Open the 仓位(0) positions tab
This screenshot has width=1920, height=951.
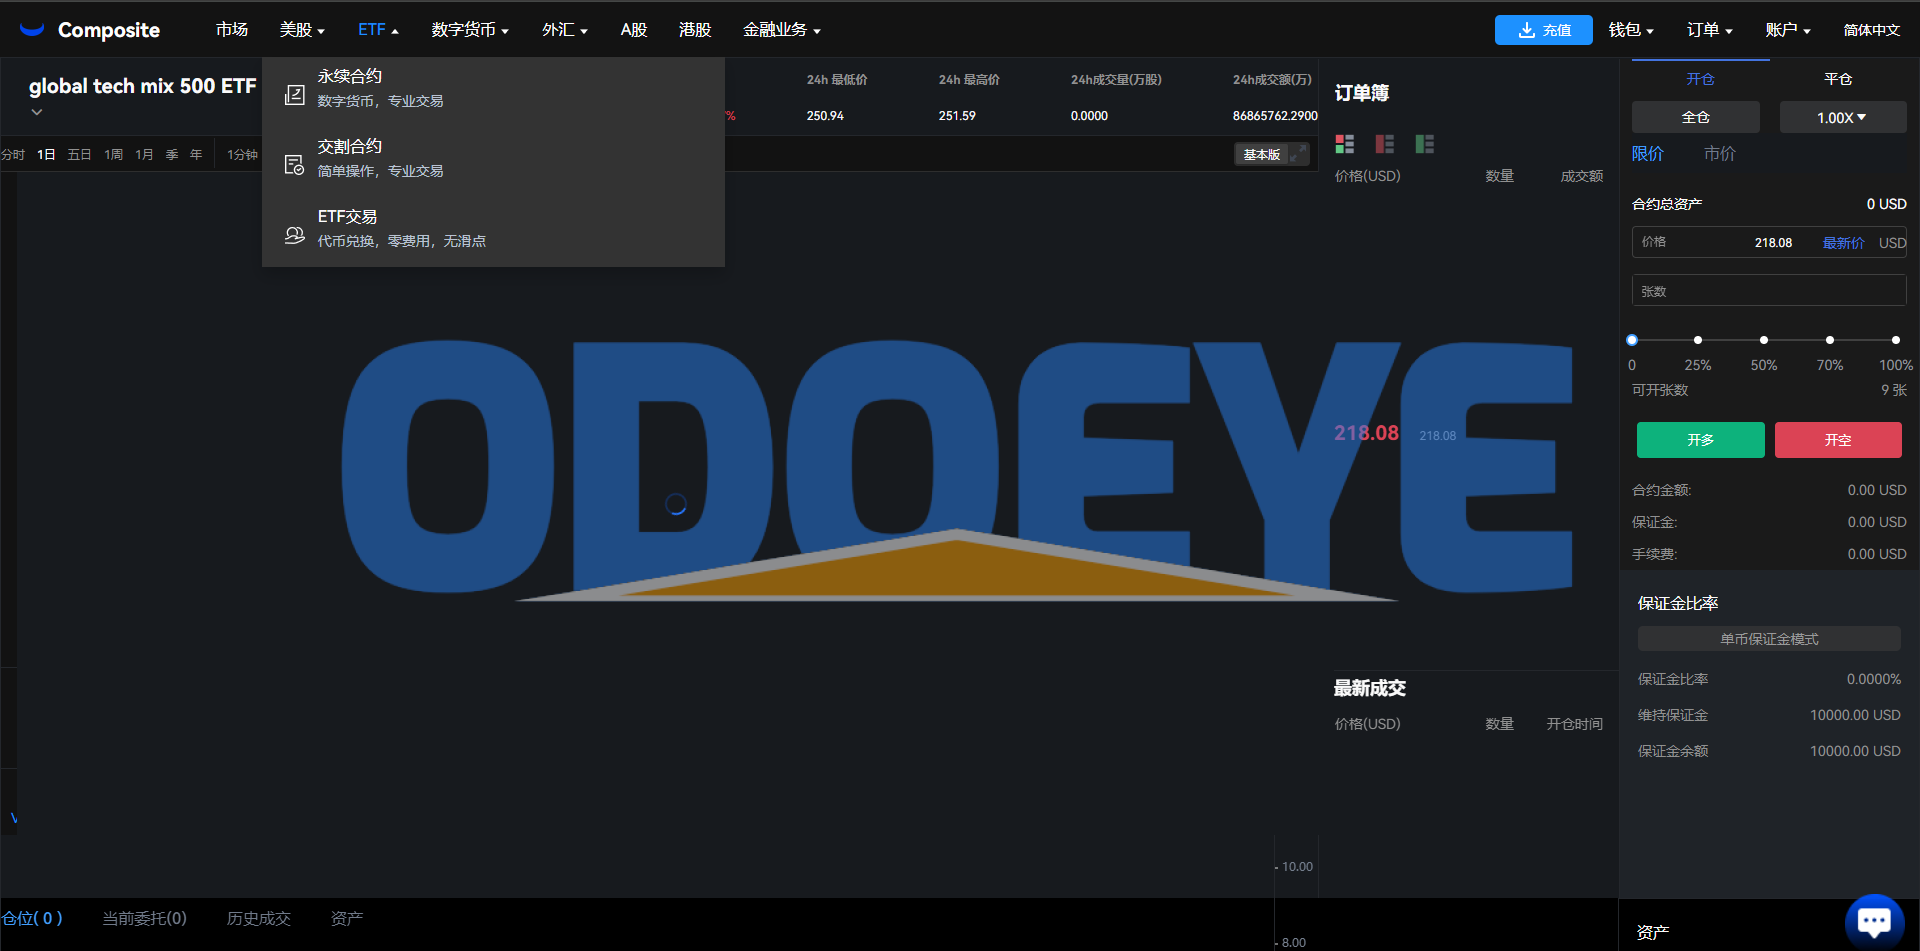coord(31,918)
